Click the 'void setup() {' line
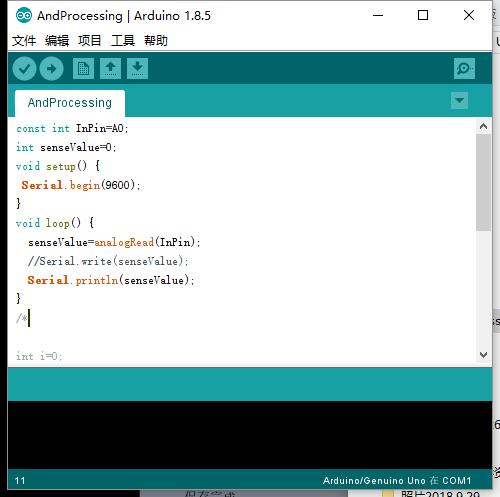The image size is (500, 497). pos(58,166)
